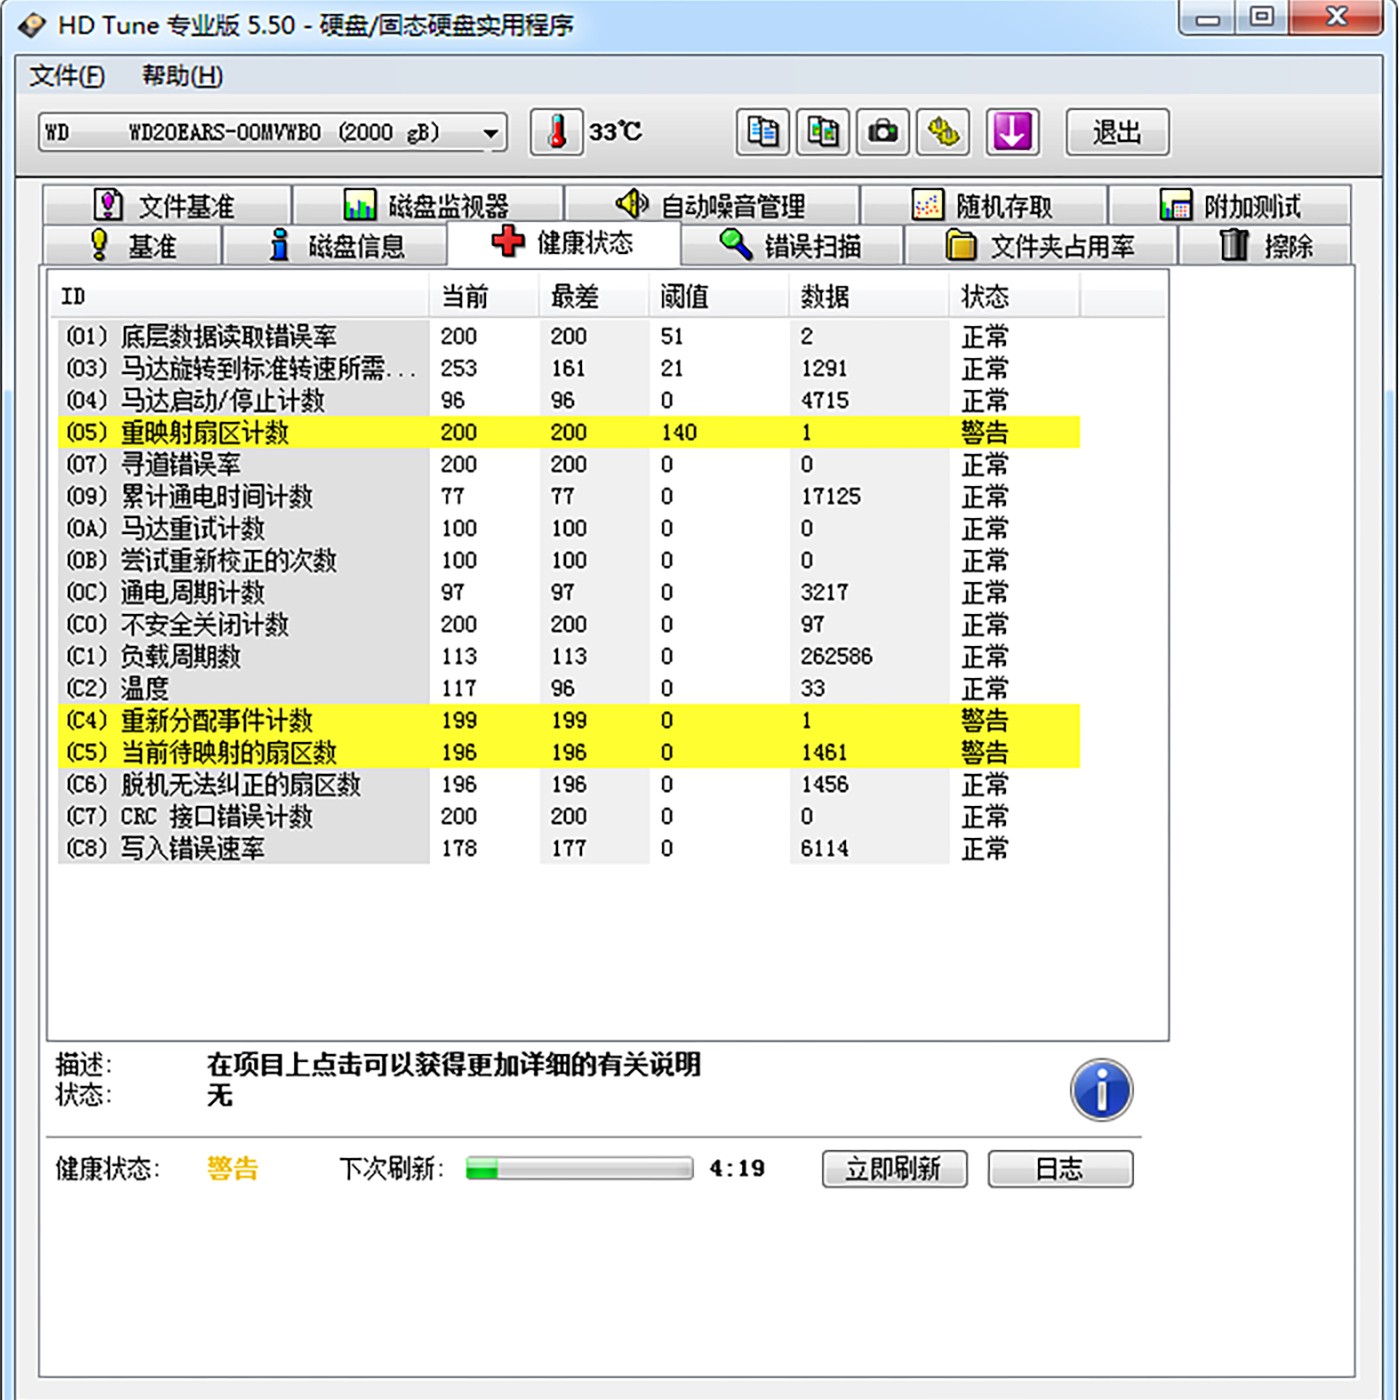1400x1400 pixels.
Task: Select the (07) 寻道错误率 row
Action: 569,464
